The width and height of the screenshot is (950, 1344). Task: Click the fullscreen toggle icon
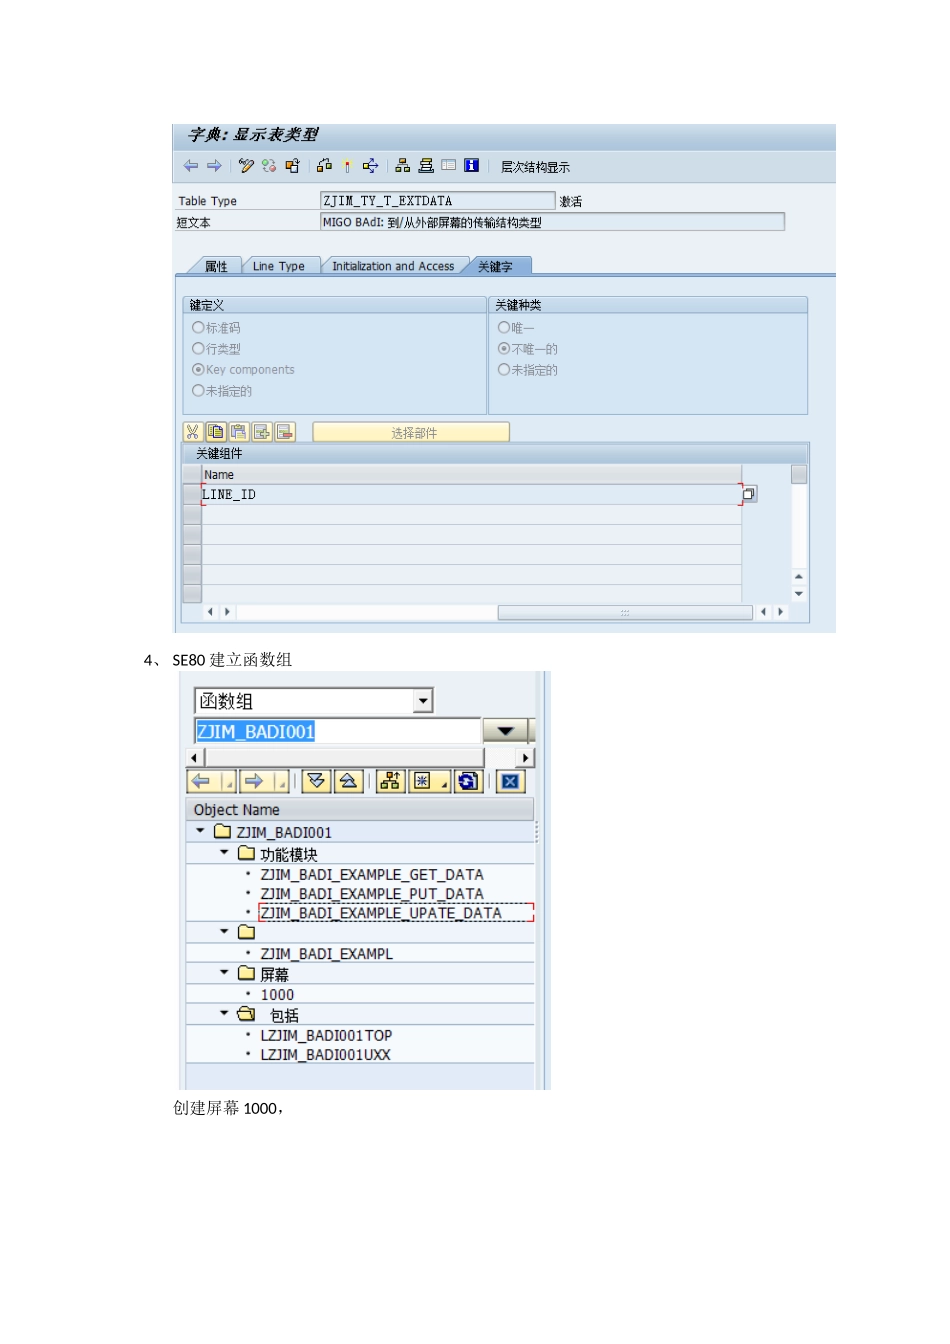point(449,165)
